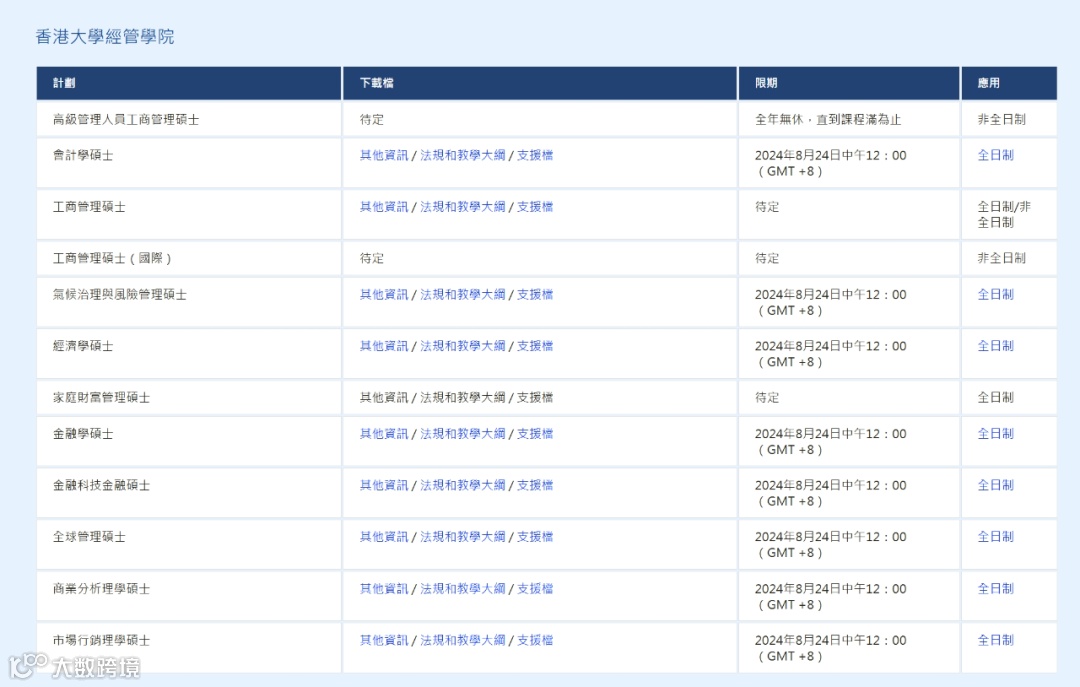The image size is (1080, 687).
Task: Open 支援檔 link in 全球管理碩士 row
Action: [535, 537]
